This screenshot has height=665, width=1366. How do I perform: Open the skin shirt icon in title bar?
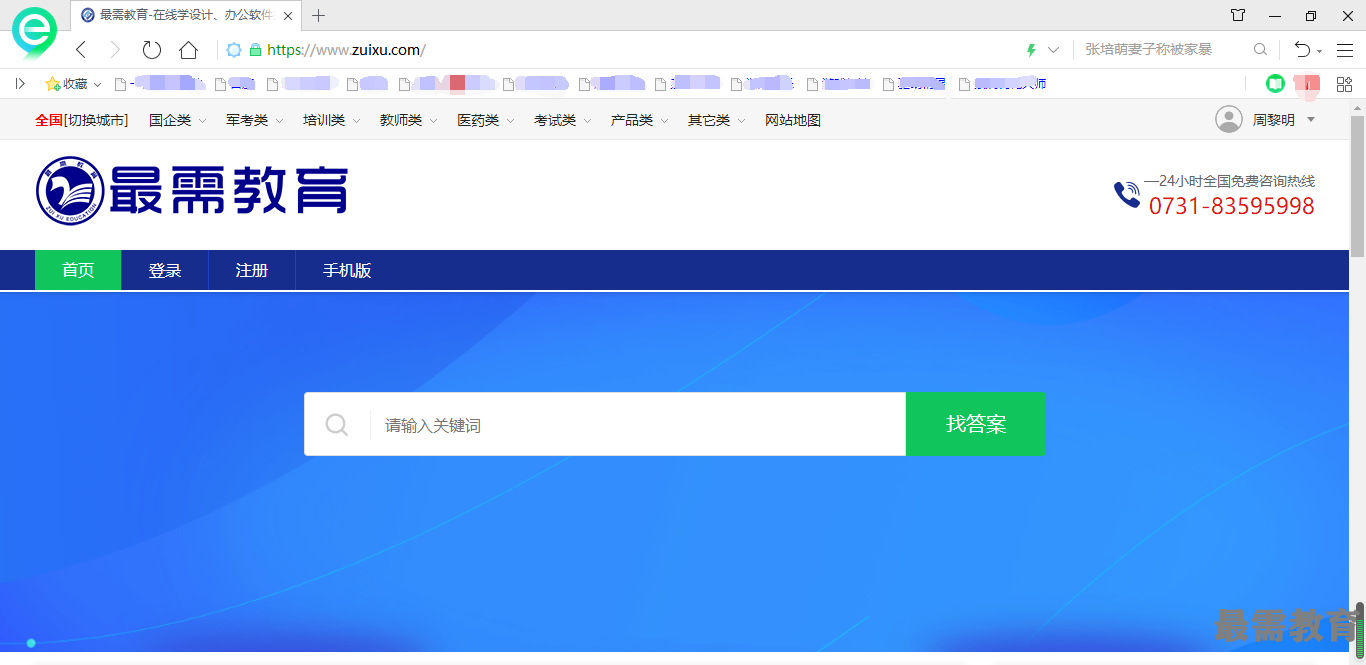(x=1238, y=15)
